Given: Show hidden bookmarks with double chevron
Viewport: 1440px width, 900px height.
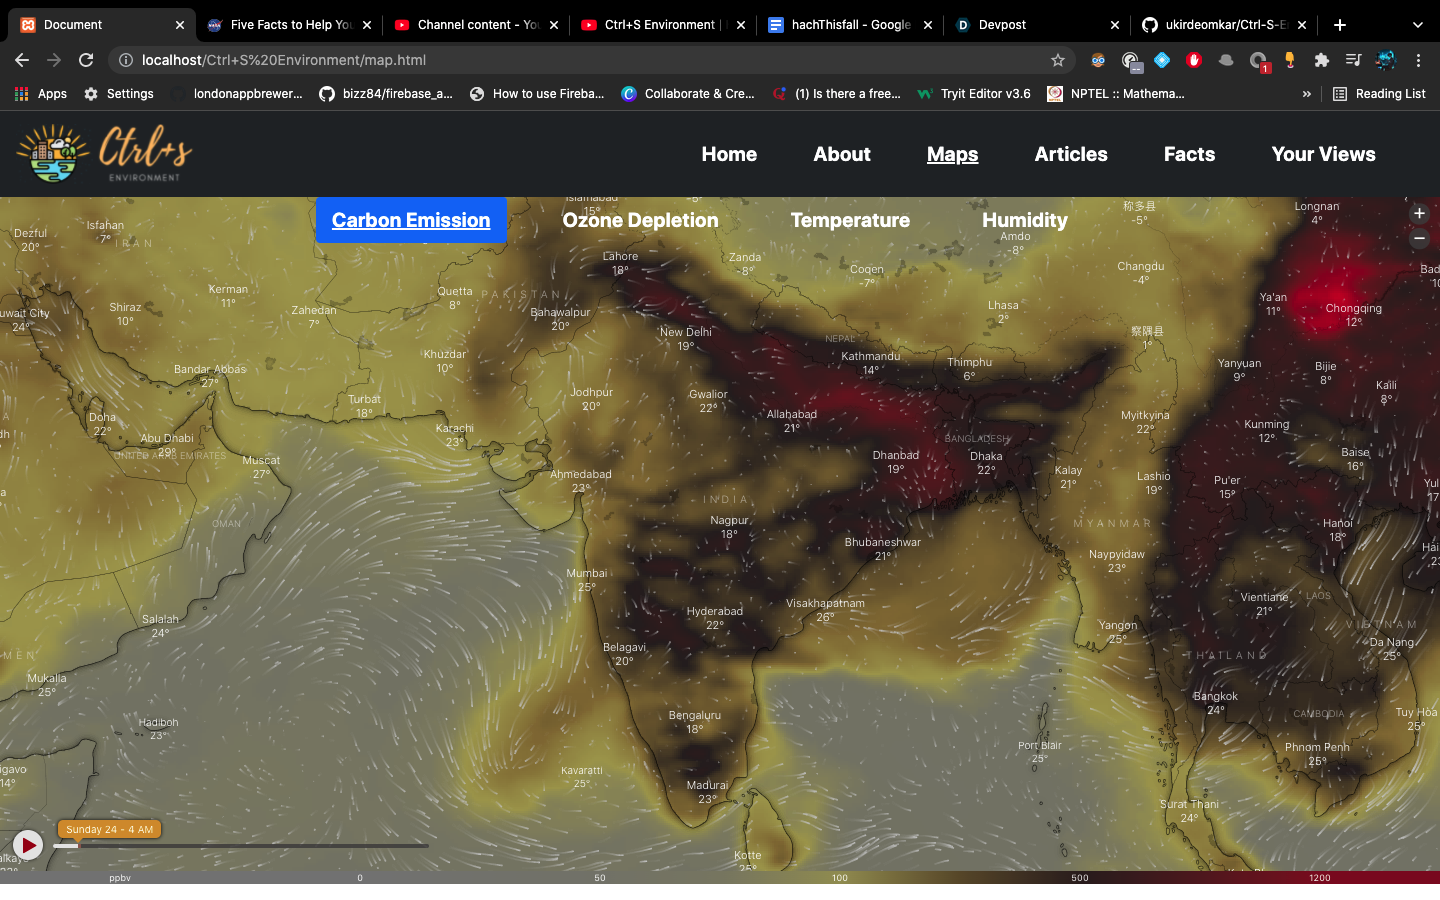Looking at the screenshot, I should (1306, 94).
